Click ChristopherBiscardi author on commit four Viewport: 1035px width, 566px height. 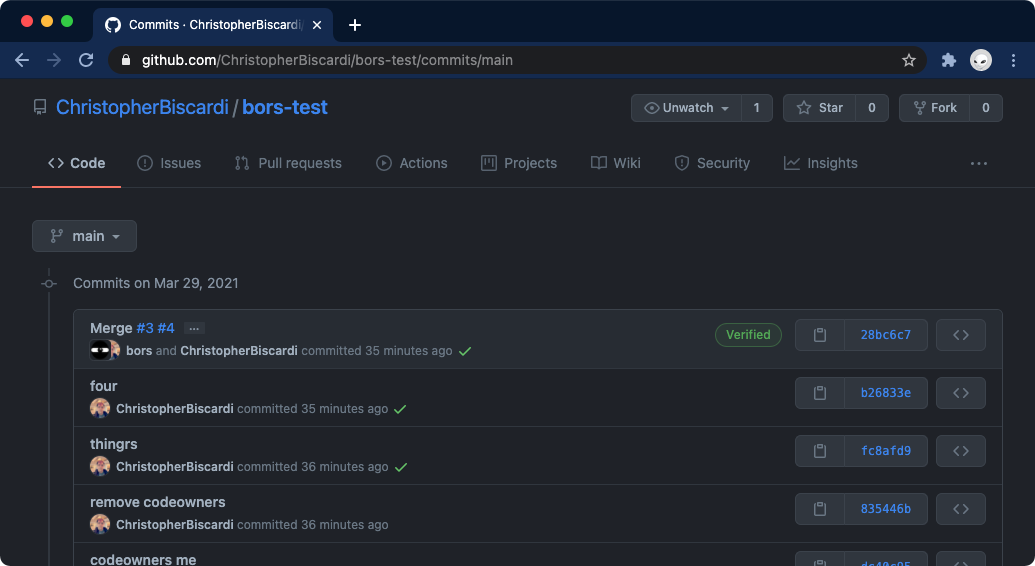click(x=175, y=409)
